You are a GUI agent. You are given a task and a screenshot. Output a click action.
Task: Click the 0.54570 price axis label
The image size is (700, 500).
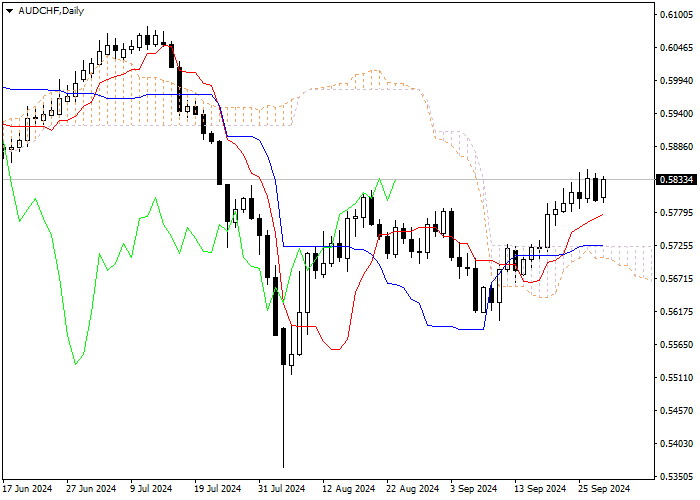coord(676,411)
